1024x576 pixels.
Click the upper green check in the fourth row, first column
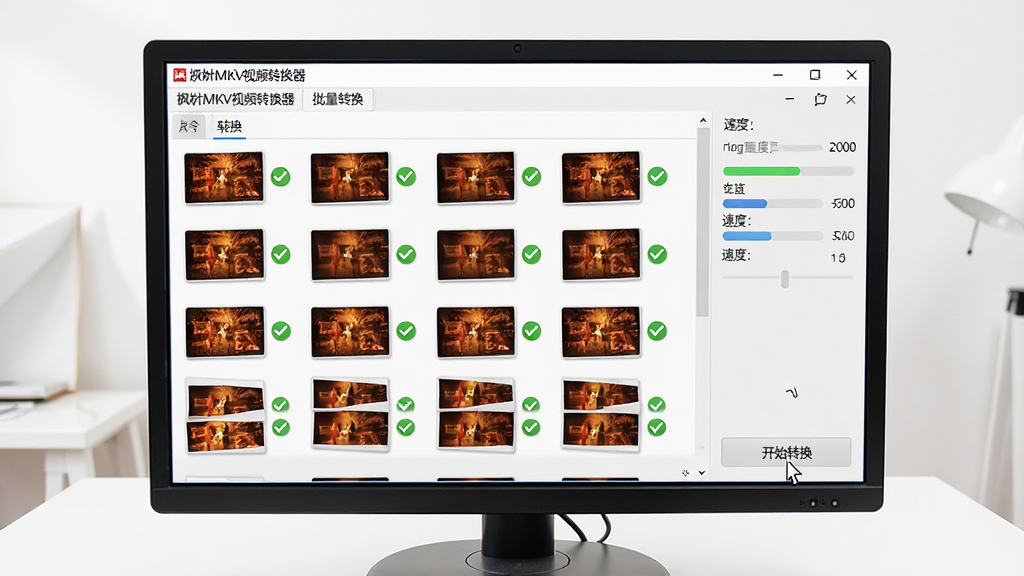point(281,405)
